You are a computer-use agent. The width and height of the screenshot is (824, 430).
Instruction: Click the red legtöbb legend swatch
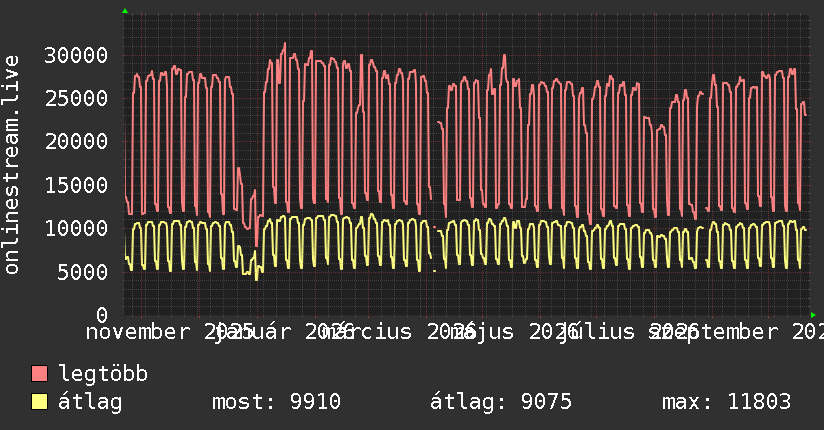tap(39, 374)
